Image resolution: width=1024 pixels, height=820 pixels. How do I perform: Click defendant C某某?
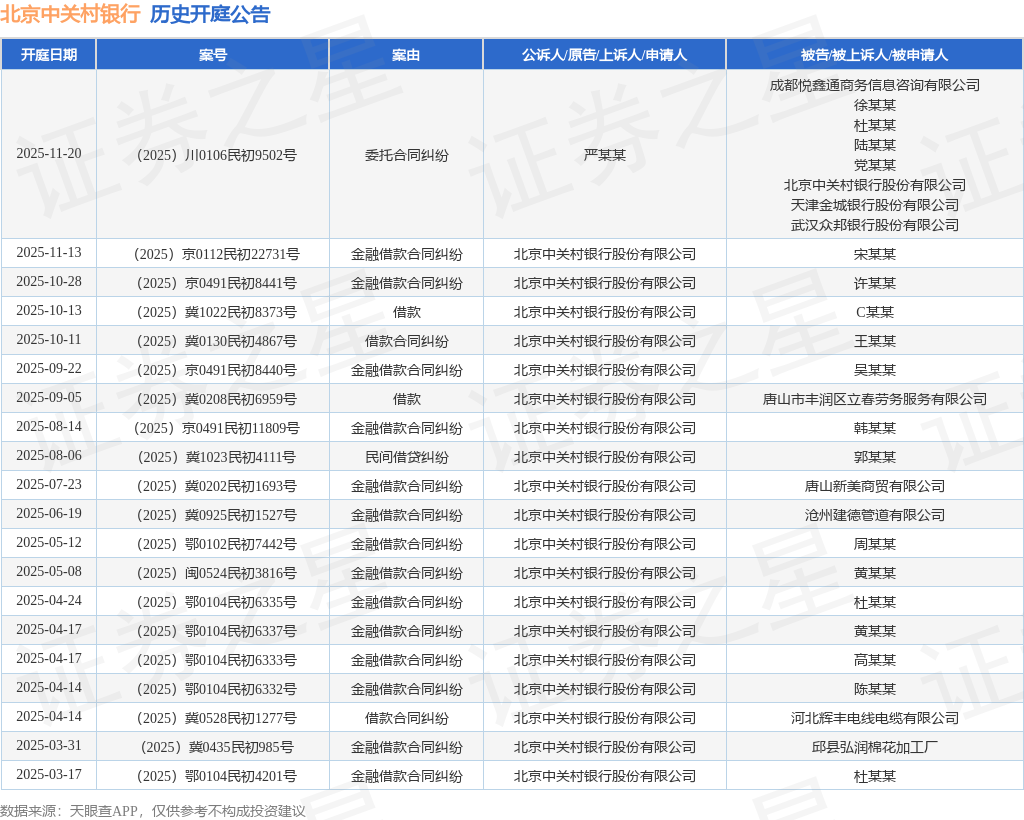pyautogui.click(x=874, y=312)
